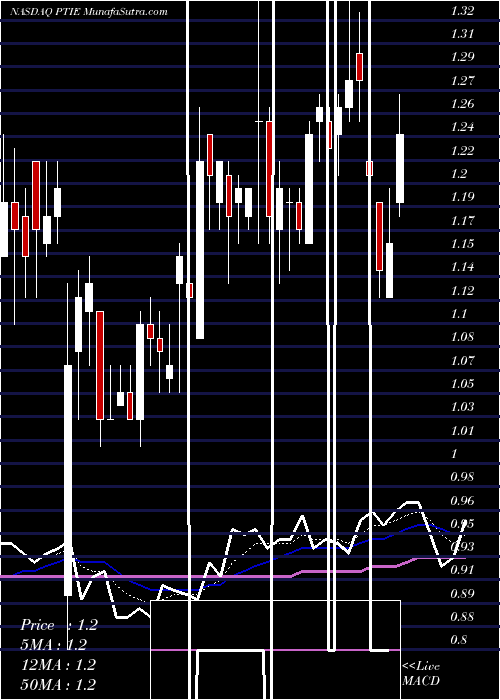Click the 0.96 price axis label
The image size is (500, 700).
[462, 500]
